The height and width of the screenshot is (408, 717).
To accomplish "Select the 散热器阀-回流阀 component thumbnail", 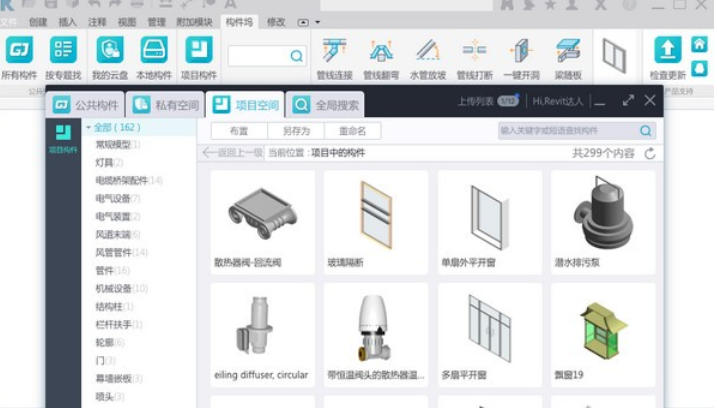I will click(262, 222).
